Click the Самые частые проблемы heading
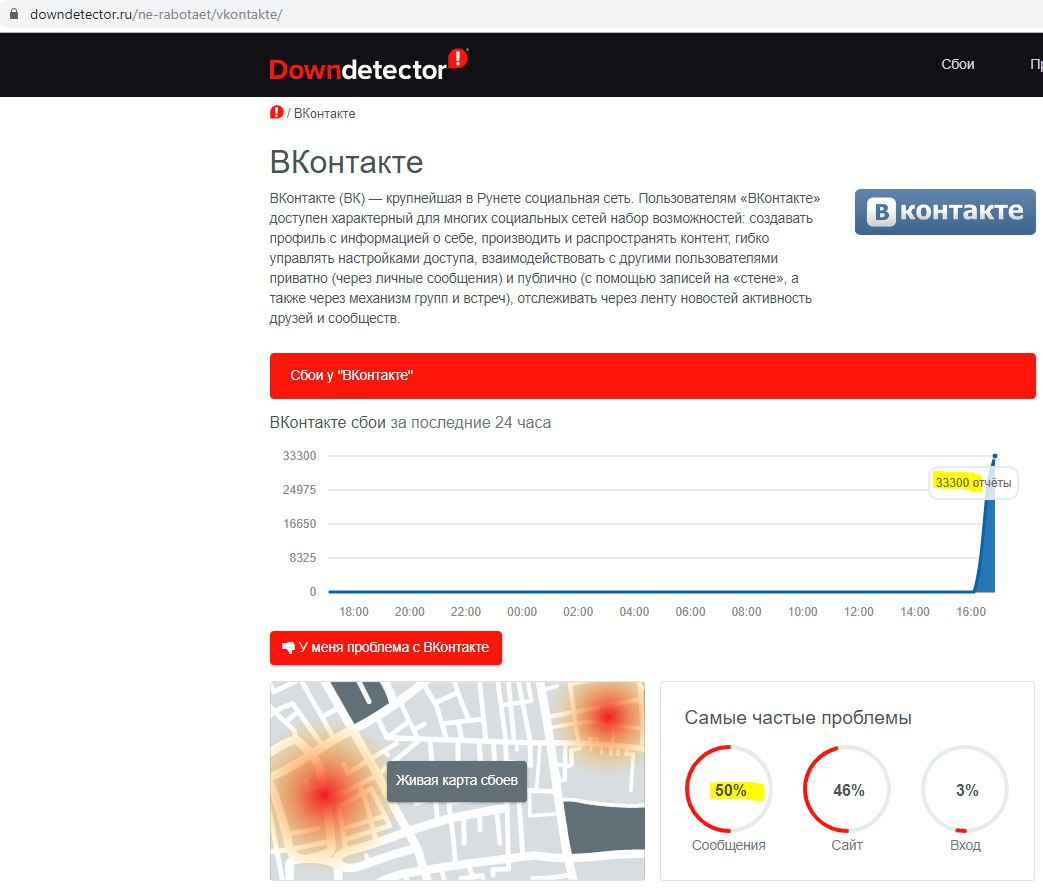Viewport: 1043px width, 892px height. pos(798,718)
